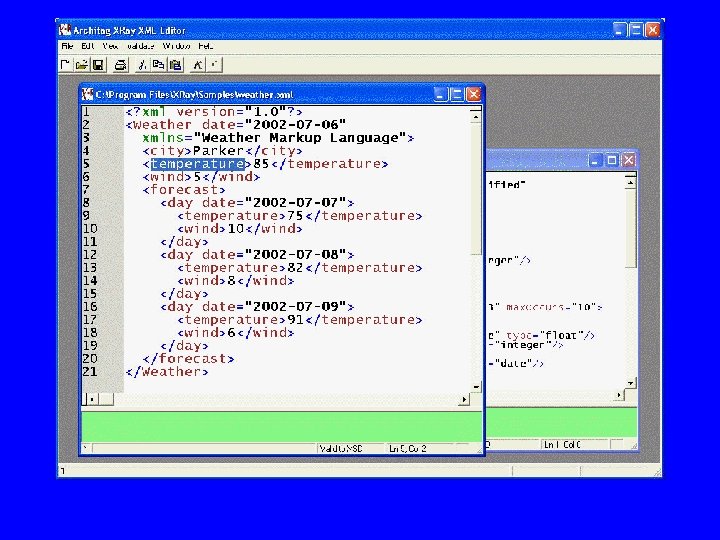
Task: Click the day date "2002-07-09" on line 16
Action: pyautogui.click(x=295, y=306)
